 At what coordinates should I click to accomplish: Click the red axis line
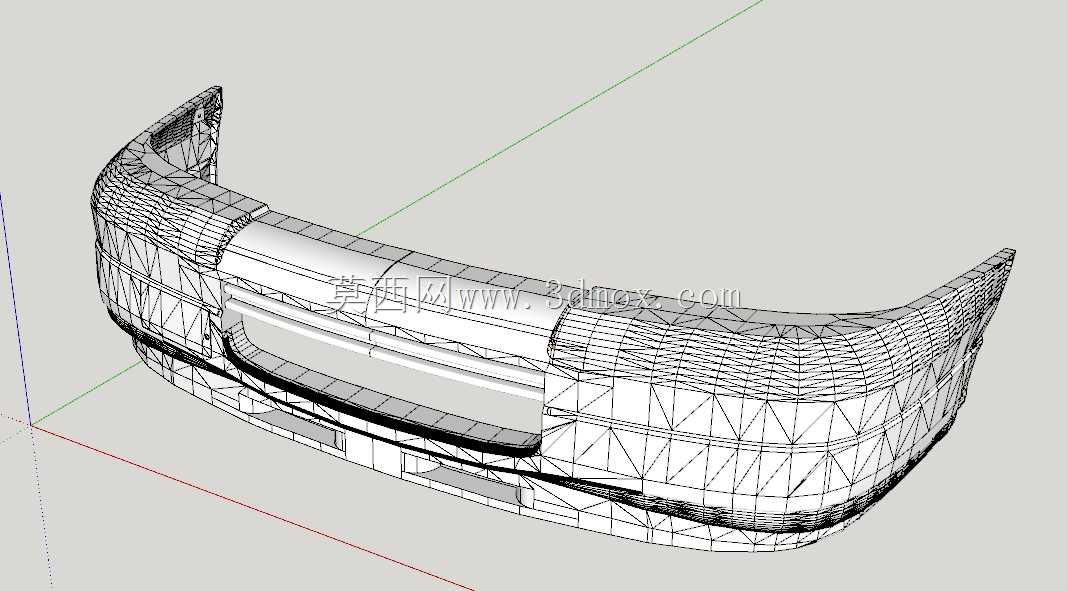pyautogui.click(x=252, y=507)
